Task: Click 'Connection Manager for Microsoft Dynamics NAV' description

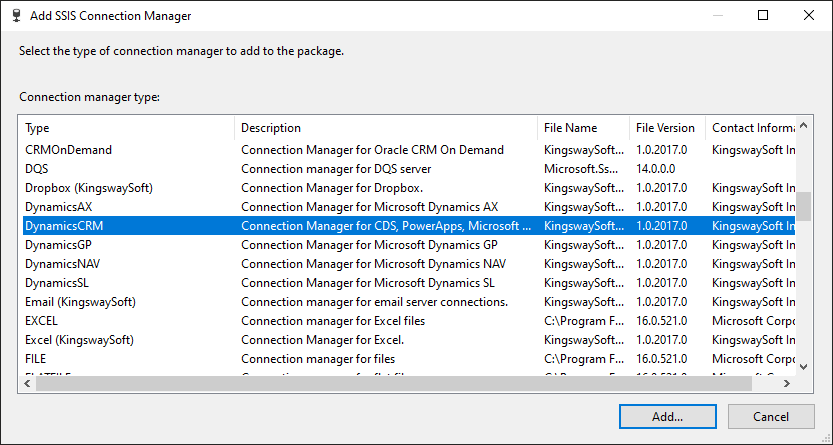Action: click(373, 264)
